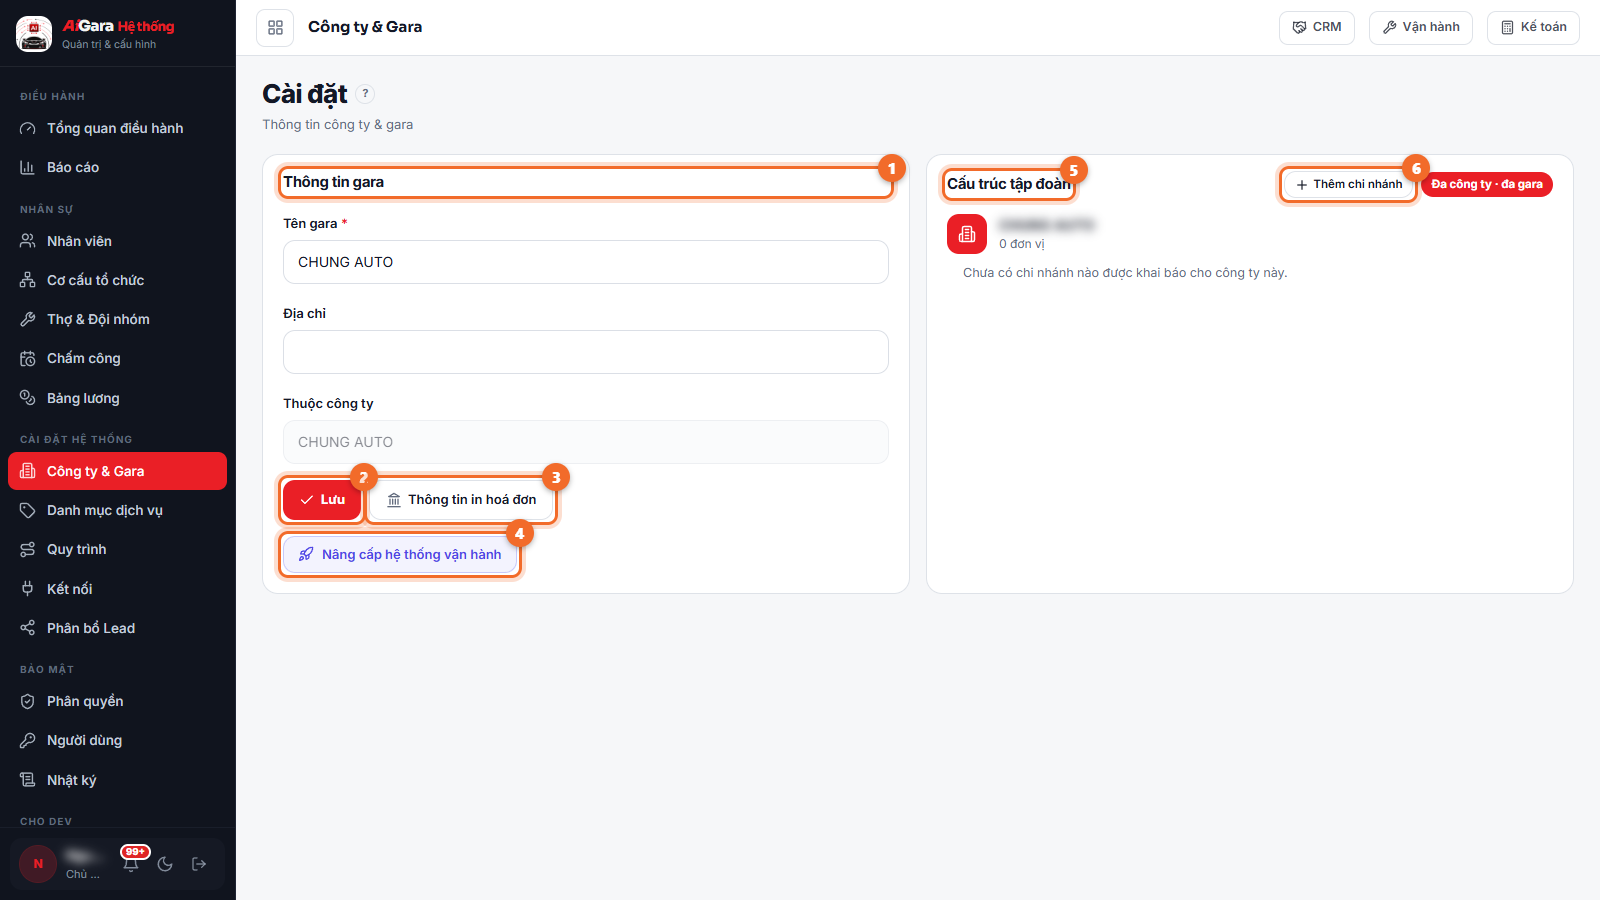This screenshot has width=1600, height=900.
Task: Log out using the exit arrow icon
Action: (199, 864)
